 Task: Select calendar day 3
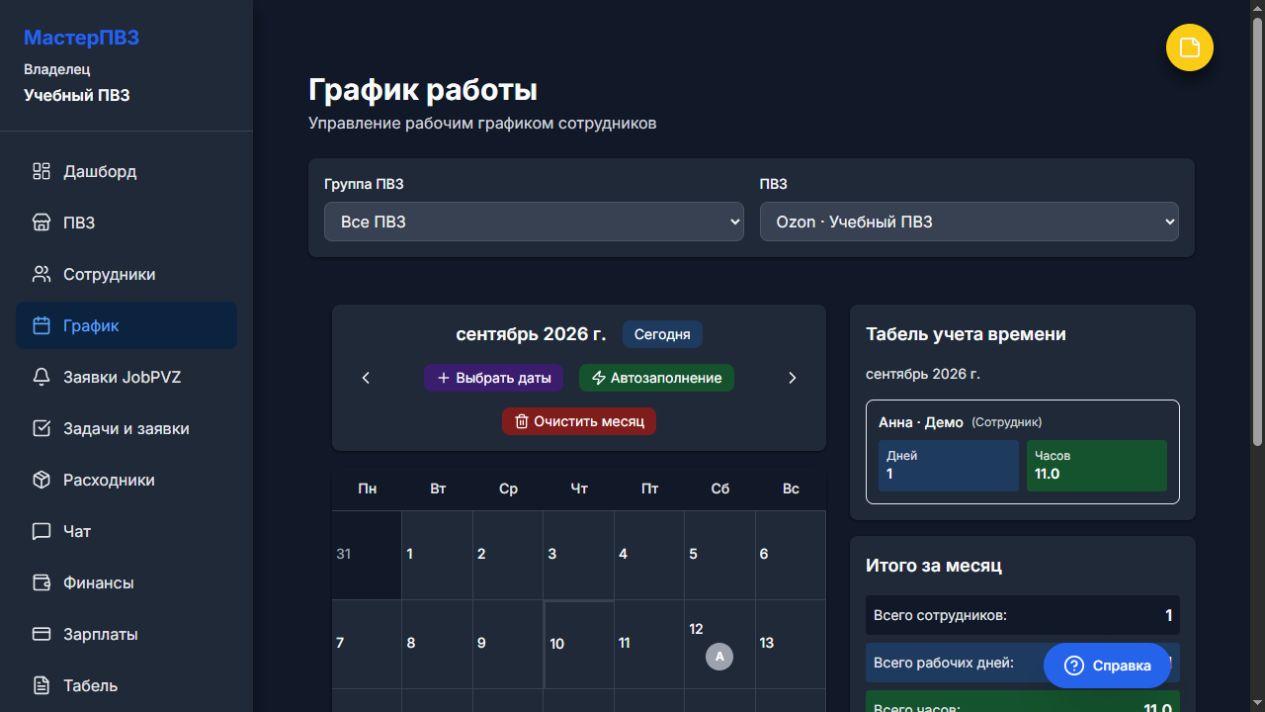(x=578, y=555)
